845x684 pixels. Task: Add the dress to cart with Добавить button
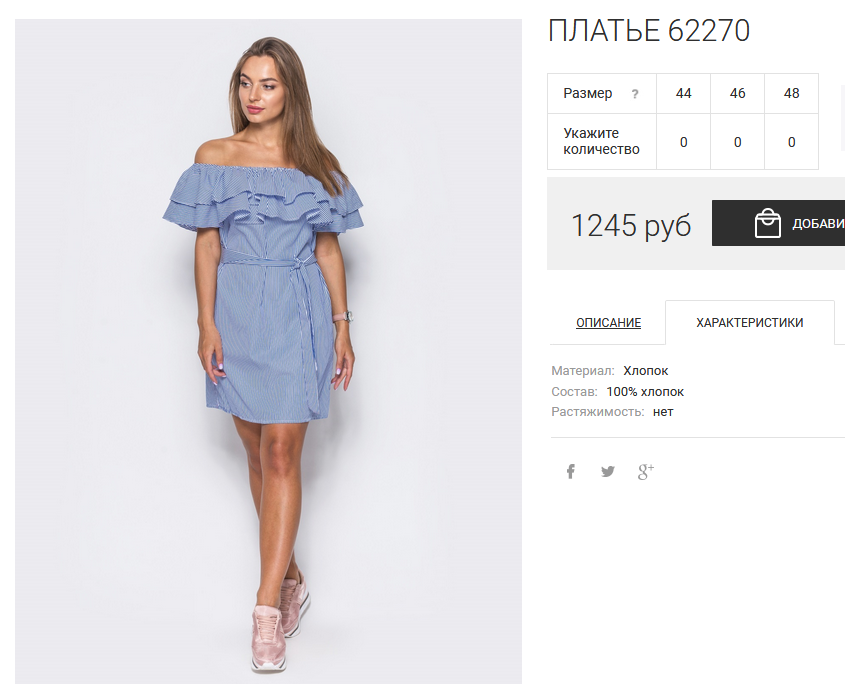779,223
